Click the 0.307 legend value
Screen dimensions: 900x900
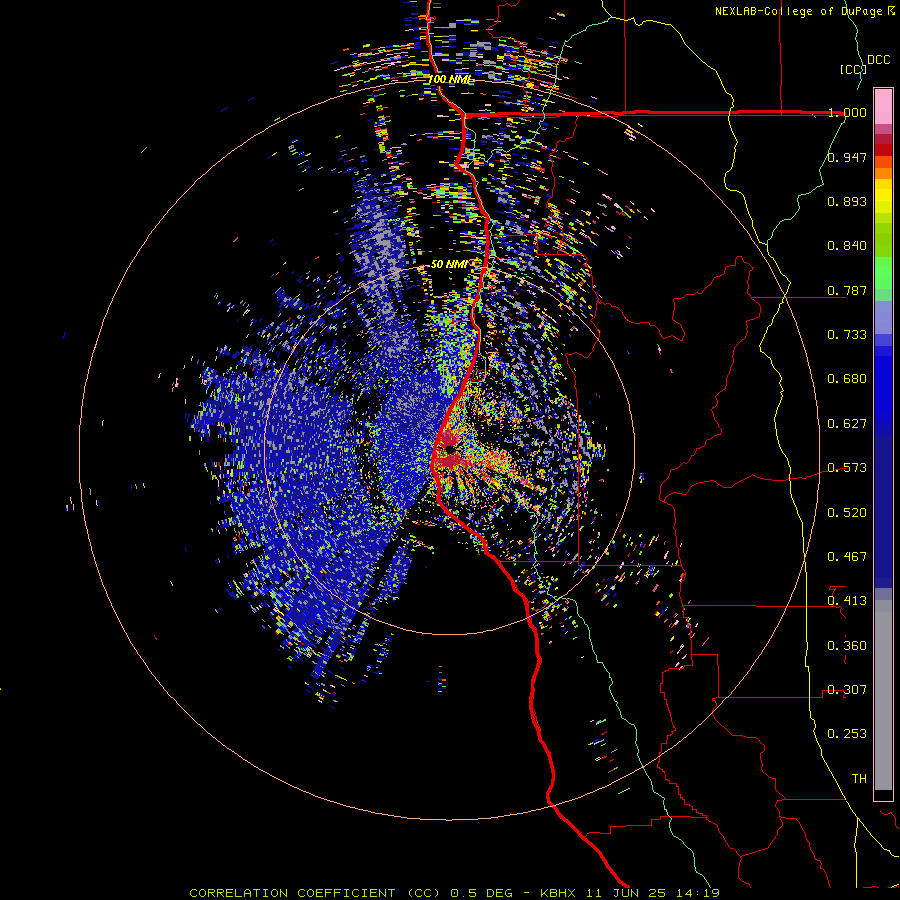point(847,690)
